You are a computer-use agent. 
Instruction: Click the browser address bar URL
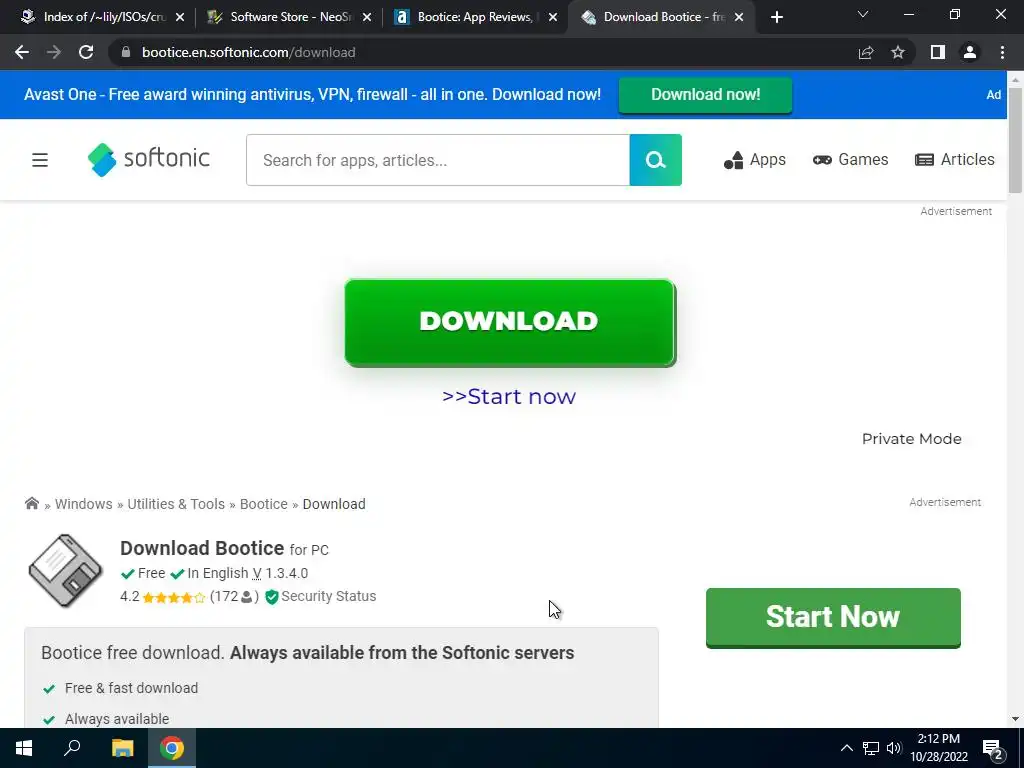tap(249, 52)
